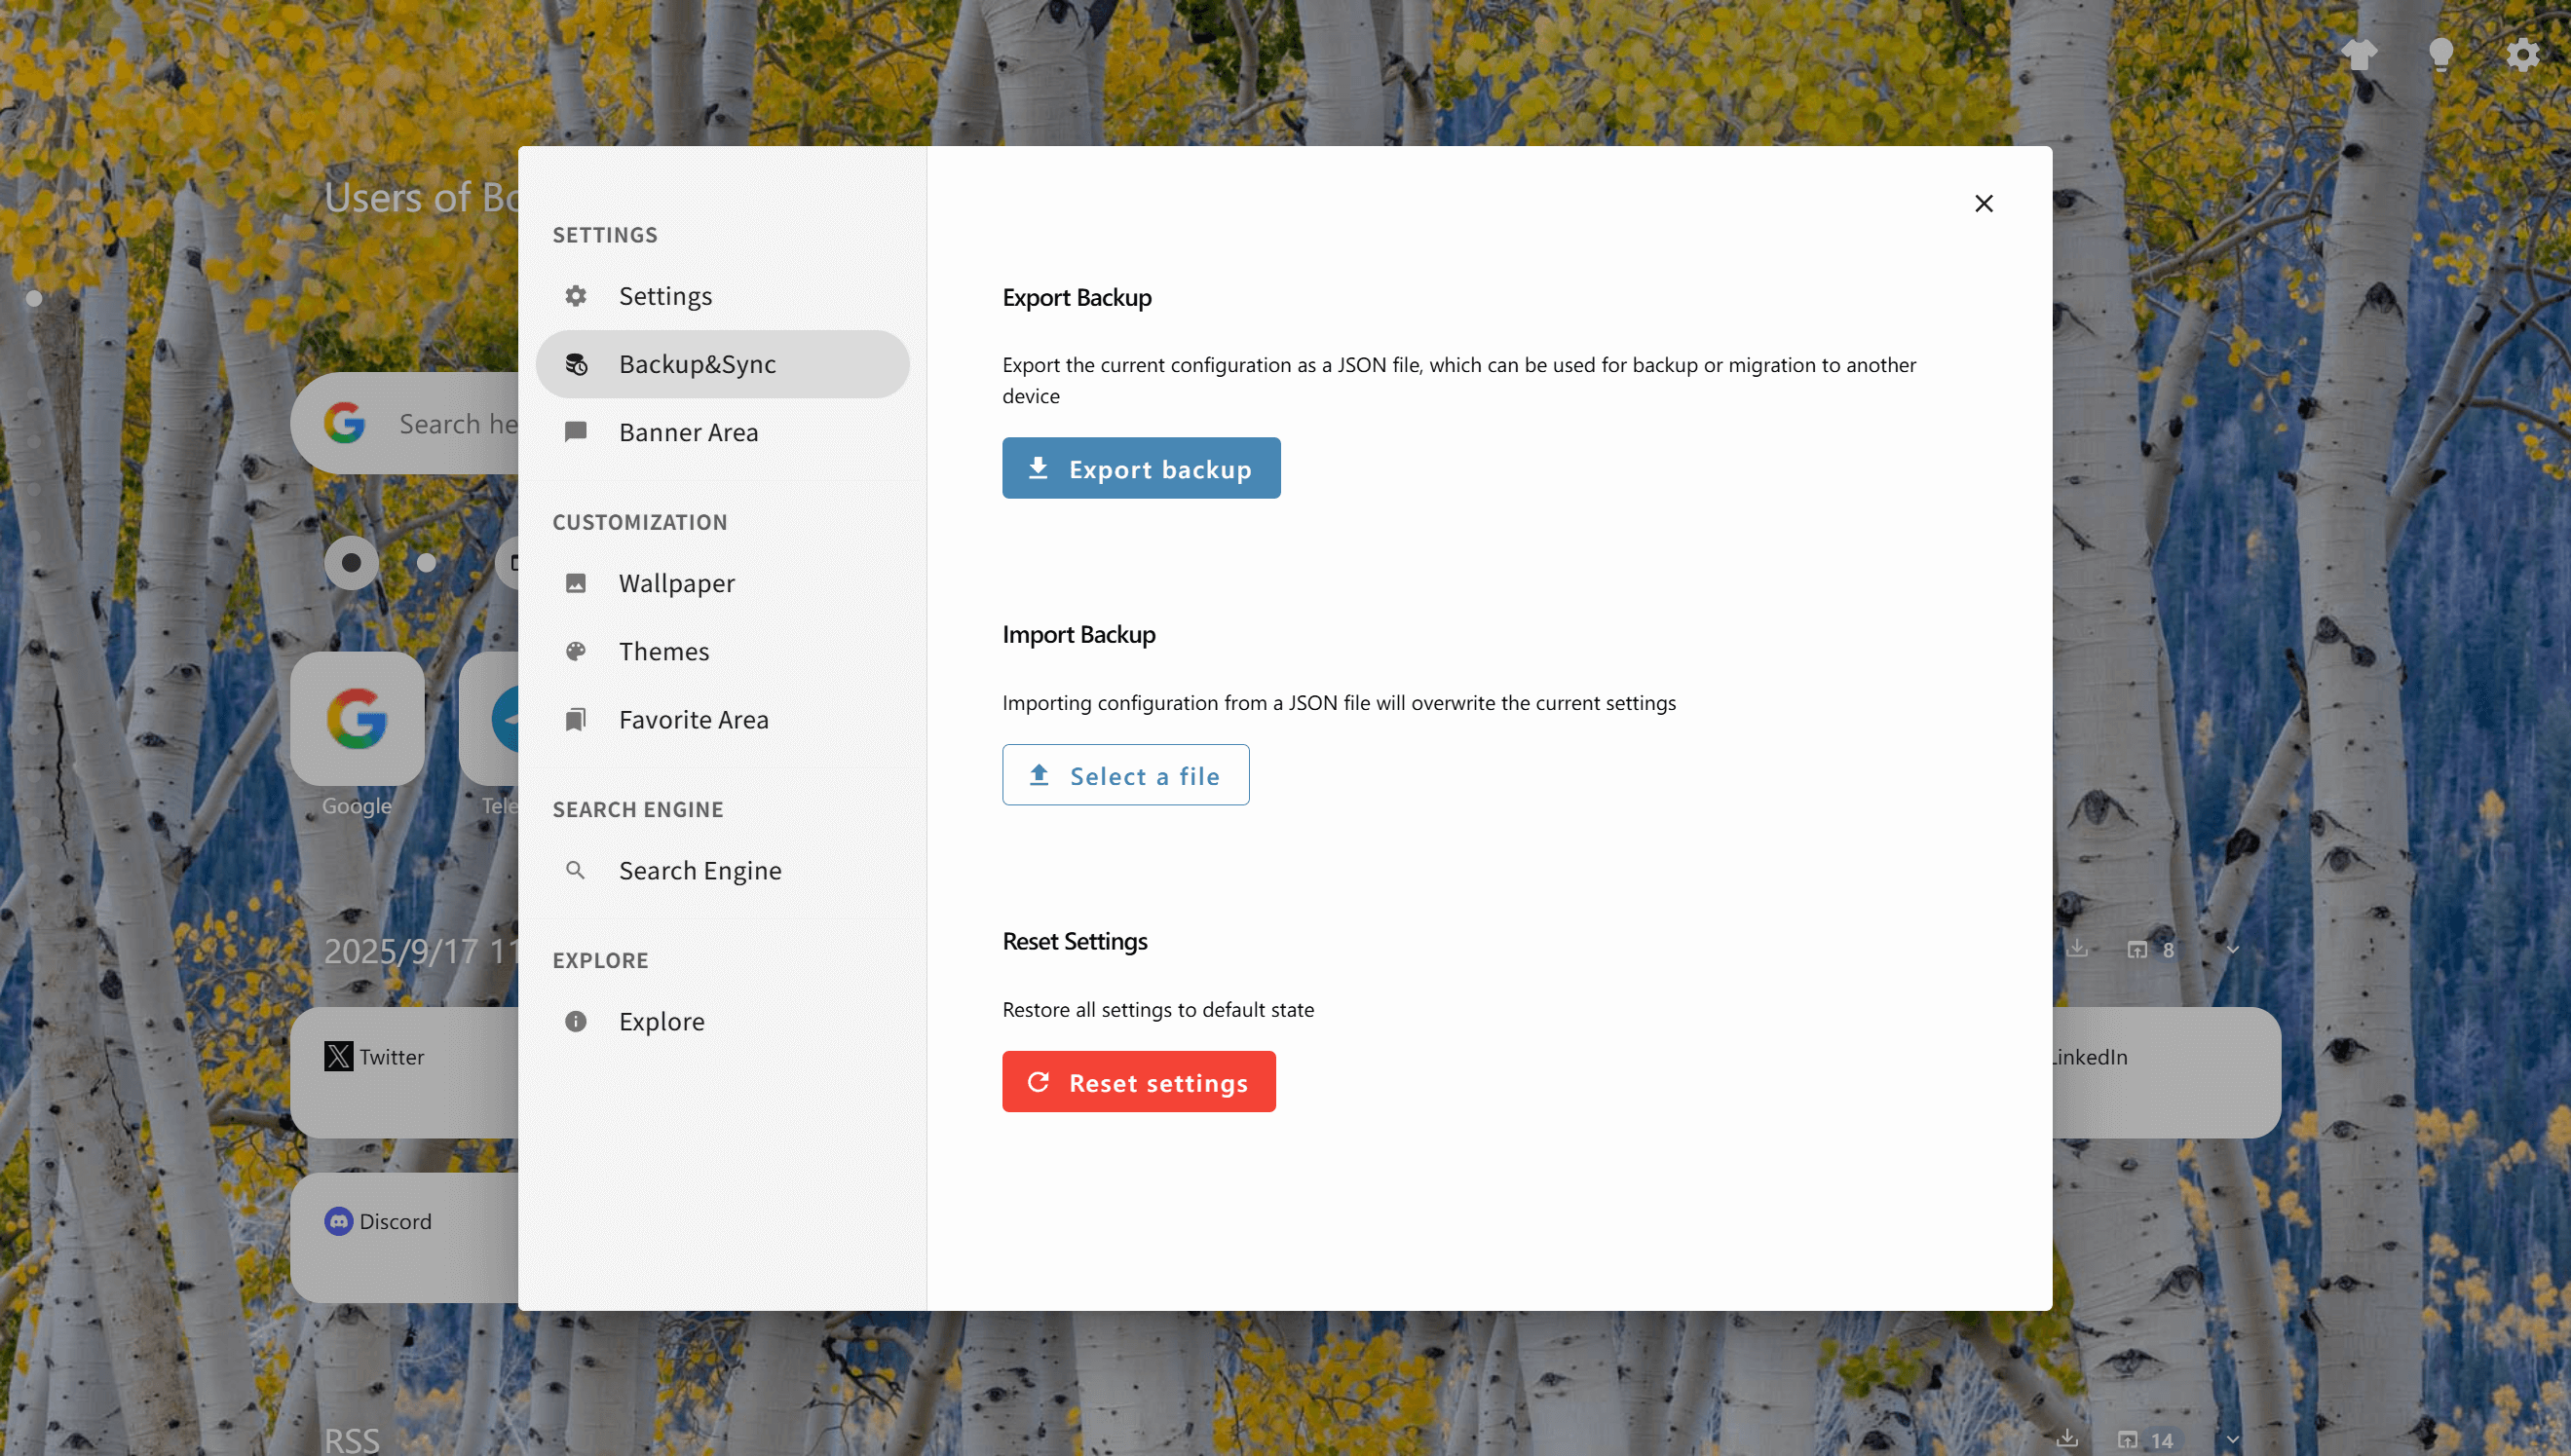The width and height of the screenshot is (2571, 1456).
Task: Click the Discord icon card
Action: pos(404,1236)
